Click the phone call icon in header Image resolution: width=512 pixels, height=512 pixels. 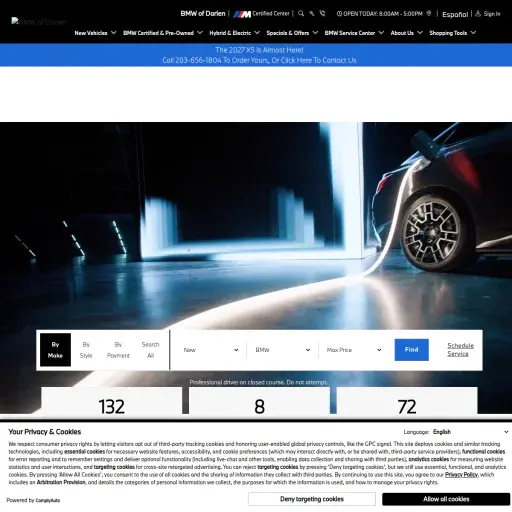[x=322, y=13]
